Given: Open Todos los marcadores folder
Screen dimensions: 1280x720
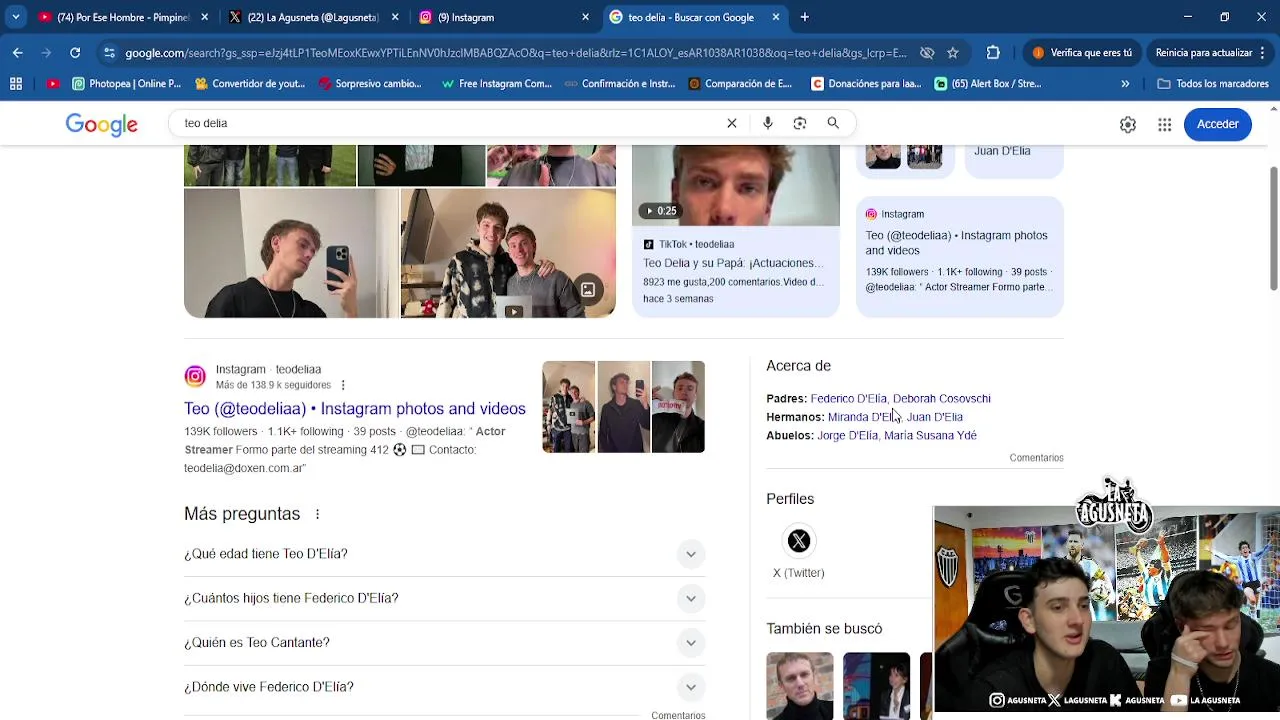Looking at the screenshot, I should pos(1213,84).
